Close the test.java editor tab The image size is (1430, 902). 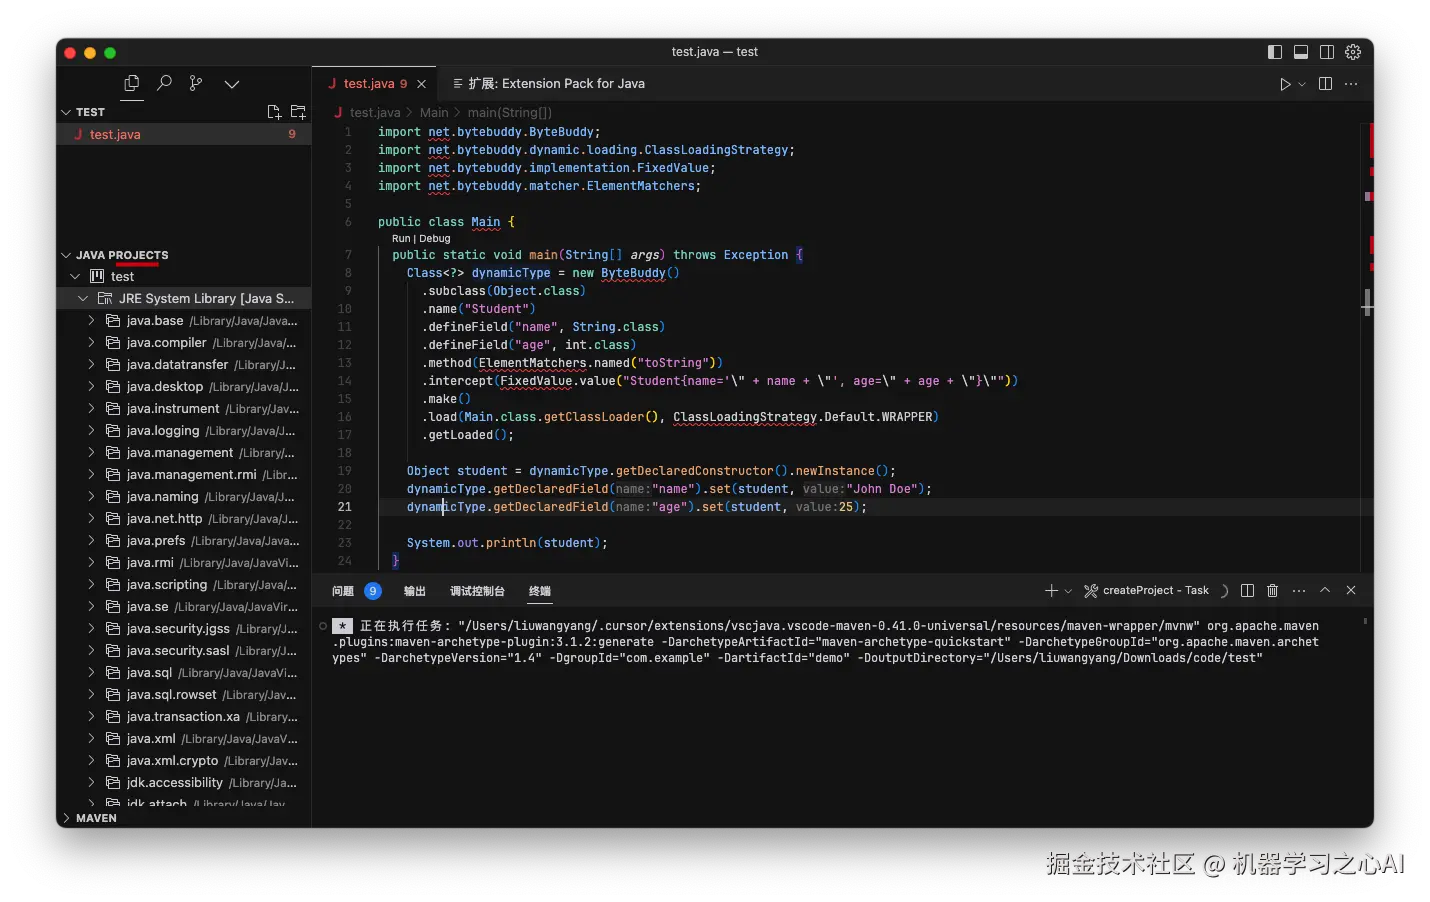pos(422,84)
